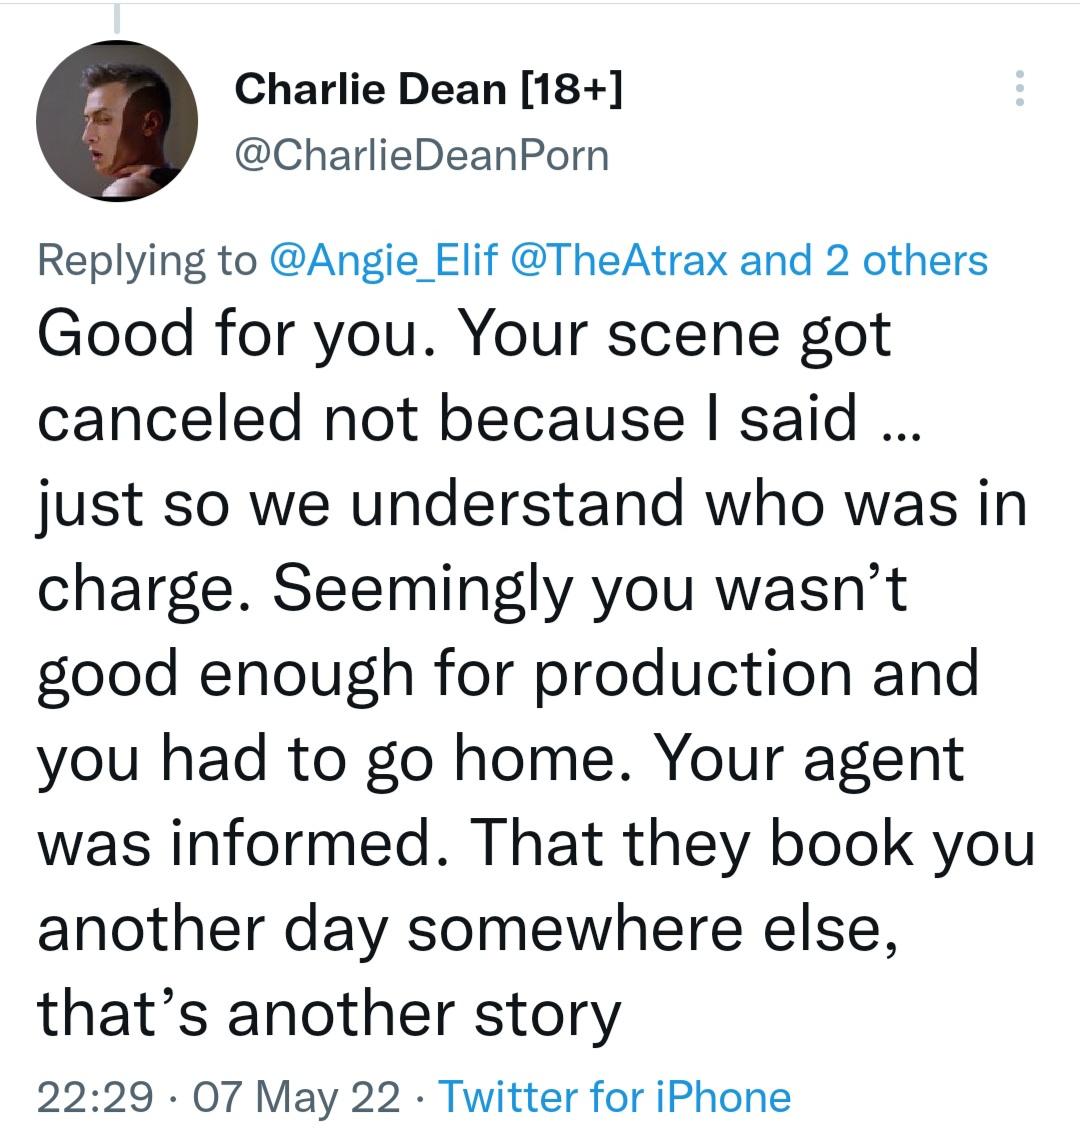Click the @CharlieDeanPorn handle
The height and width of the screenshot is (1148, 1080).
click(420, 154)
